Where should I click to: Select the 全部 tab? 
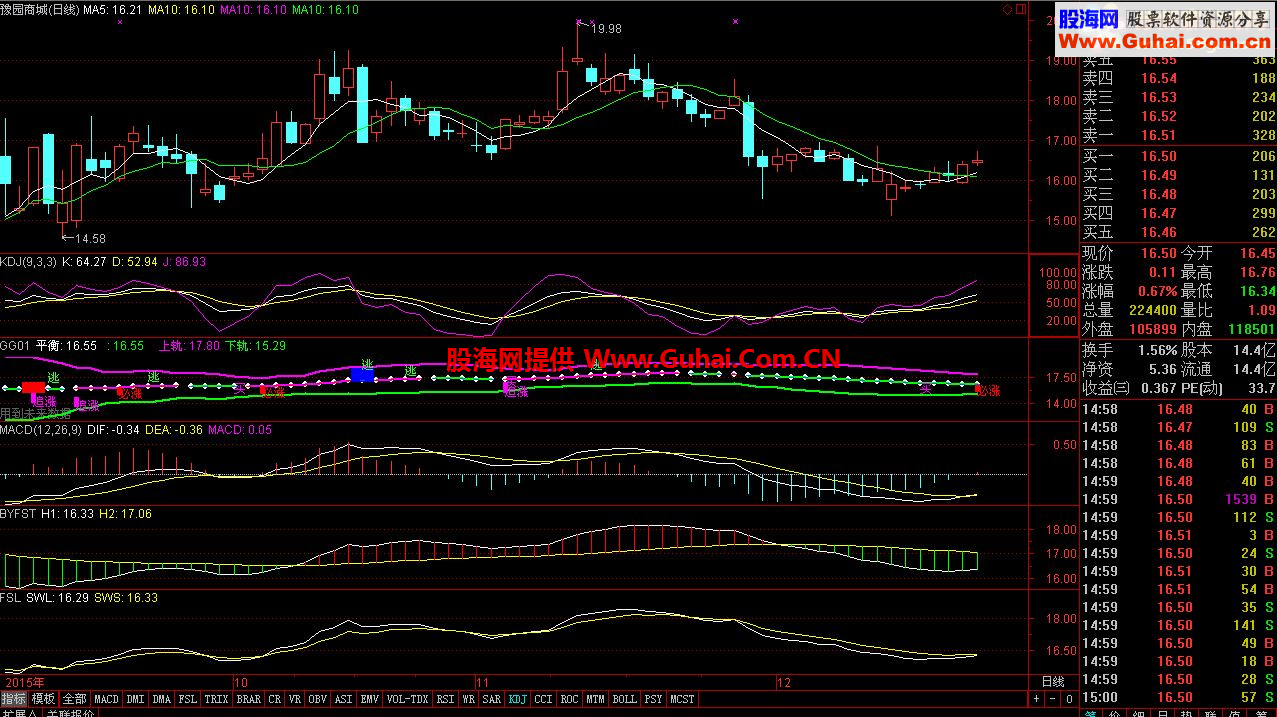point(74,699)
